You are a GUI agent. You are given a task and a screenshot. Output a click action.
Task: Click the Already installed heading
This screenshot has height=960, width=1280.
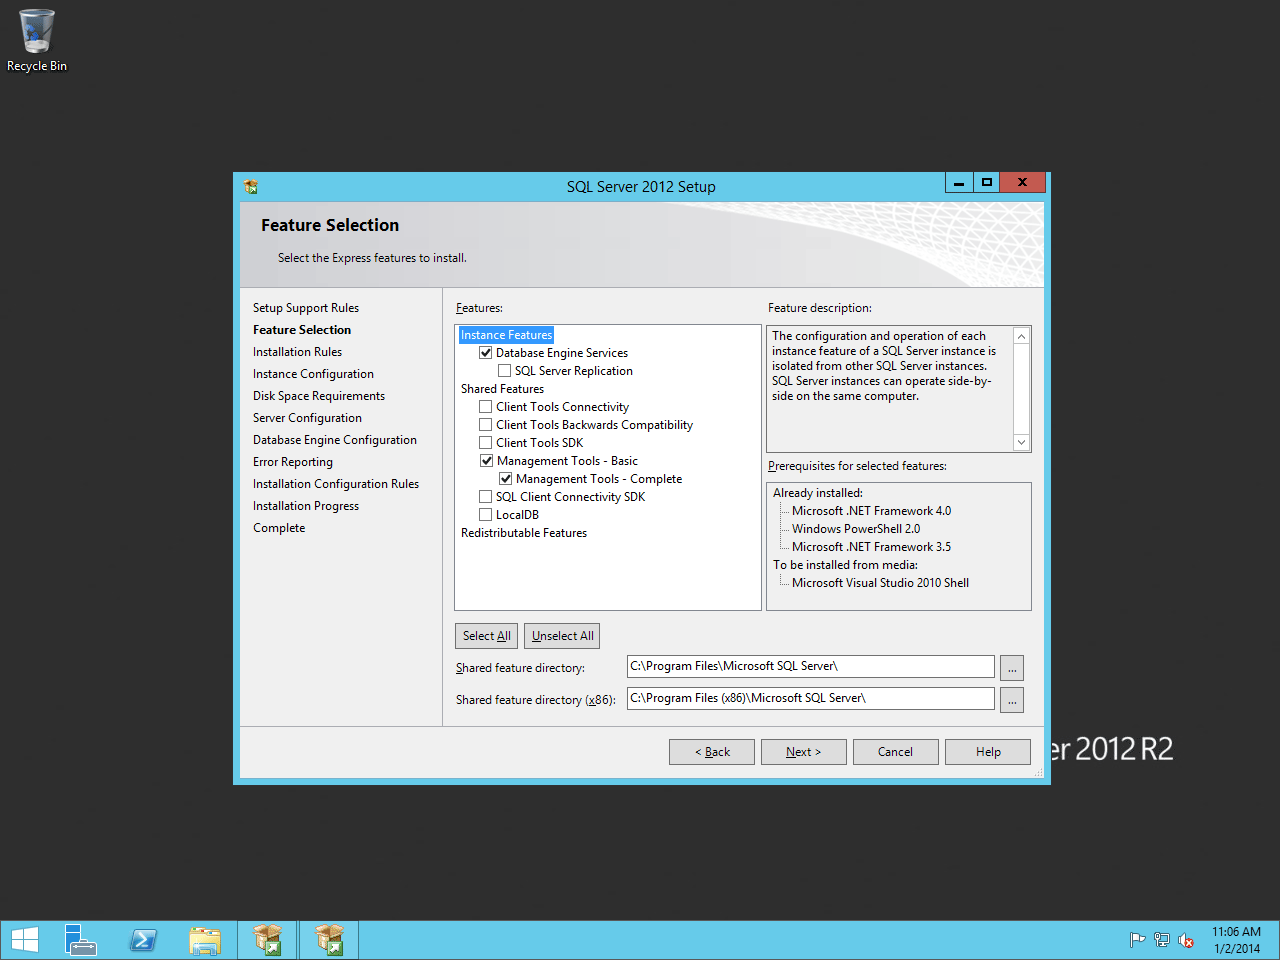click(x=818, y=493)
